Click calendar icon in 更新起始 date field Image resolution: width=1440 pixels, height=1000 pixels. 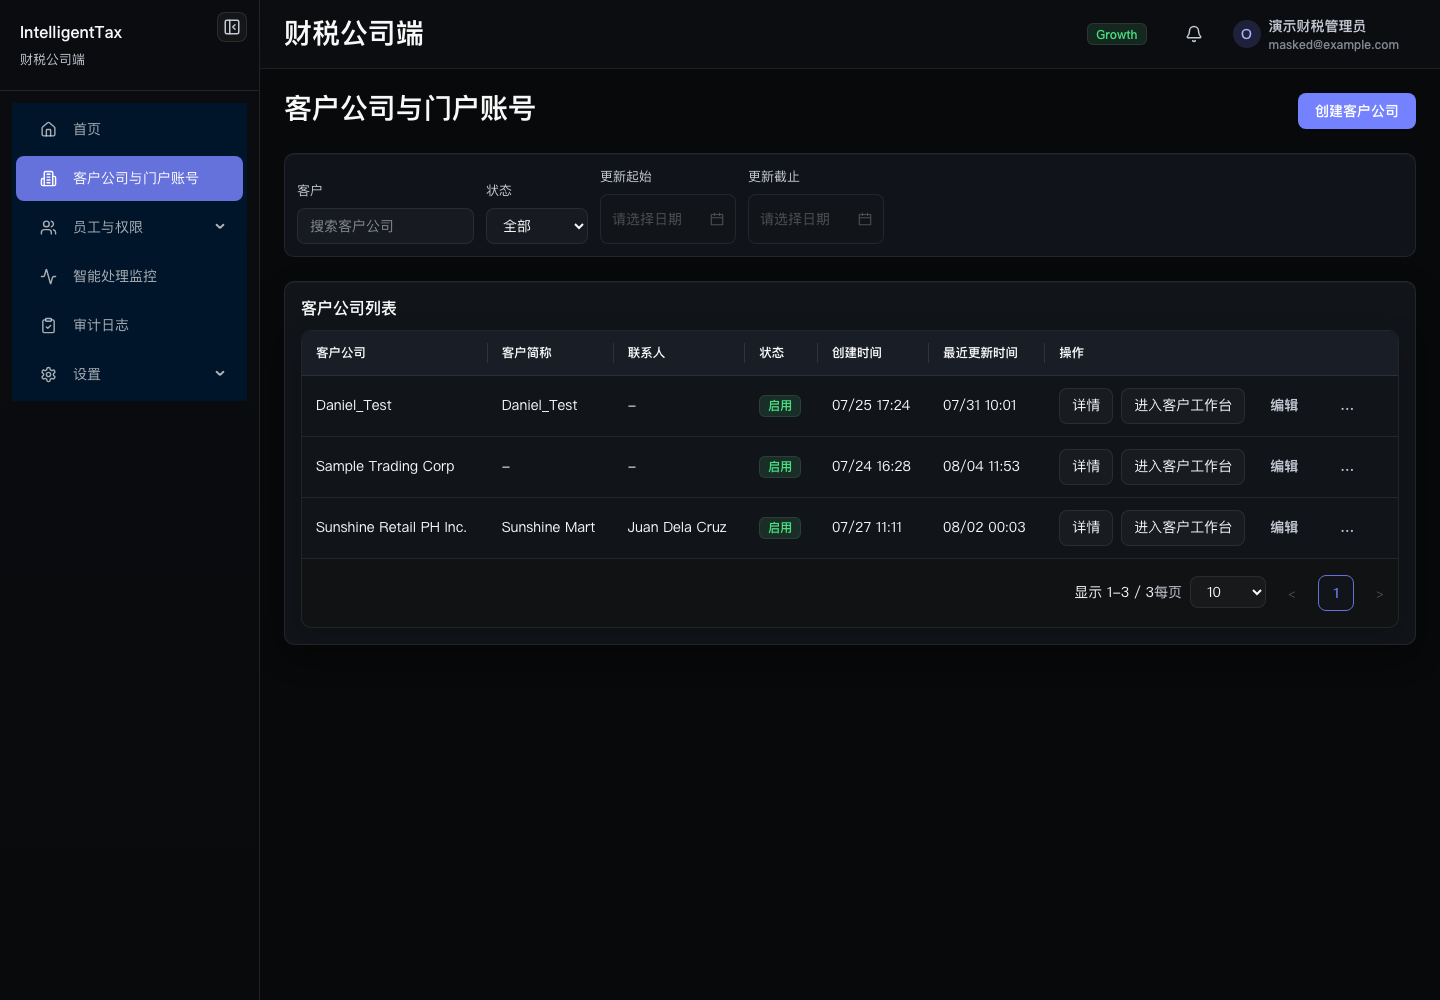coord(717,219)
